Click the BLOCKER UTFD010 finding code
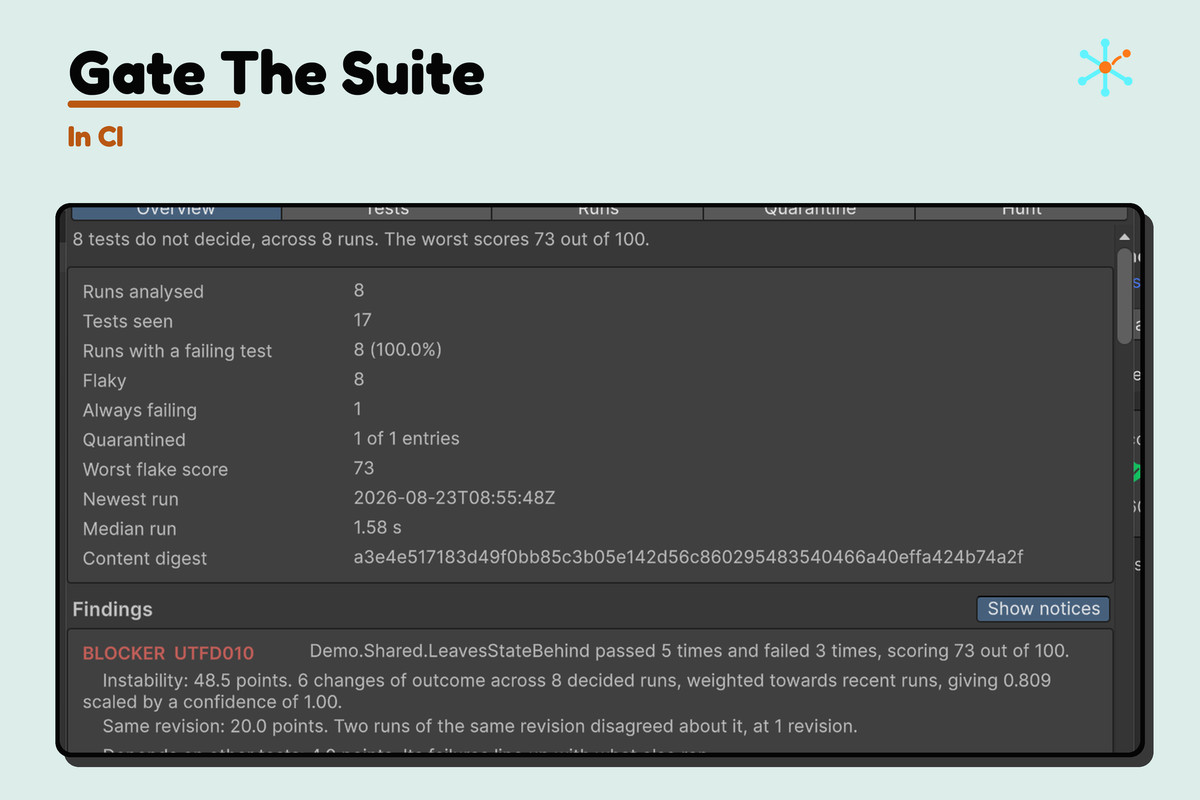The image size is (1200, 800). click(168, 653)
